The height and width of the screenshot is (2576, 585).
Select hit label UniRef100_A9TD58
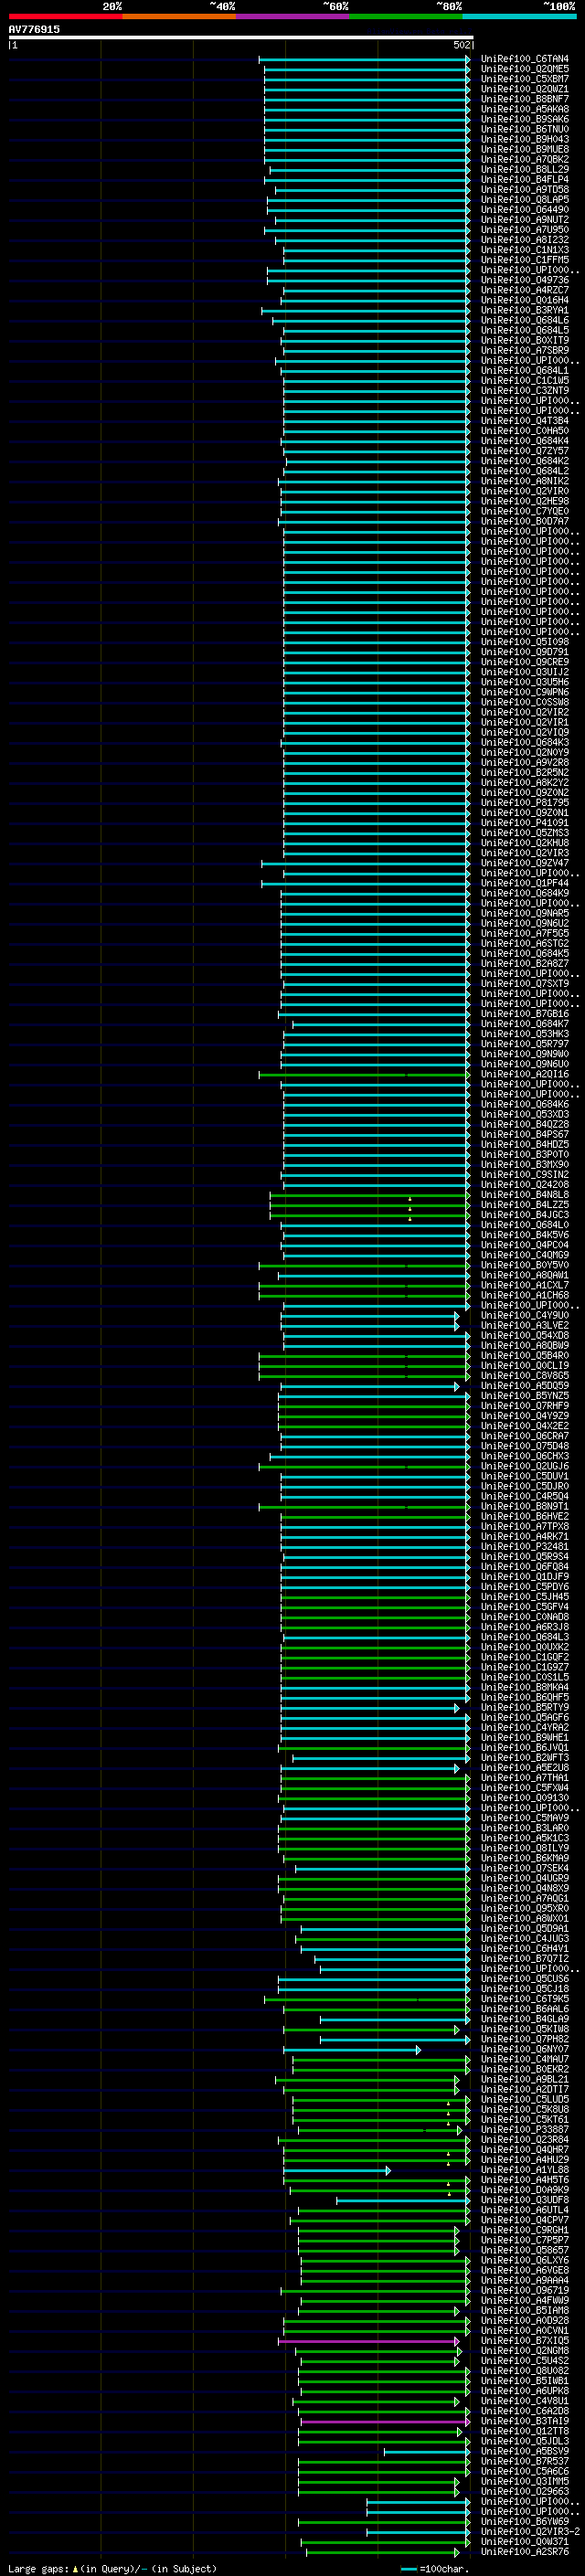[x=524, y=190]
